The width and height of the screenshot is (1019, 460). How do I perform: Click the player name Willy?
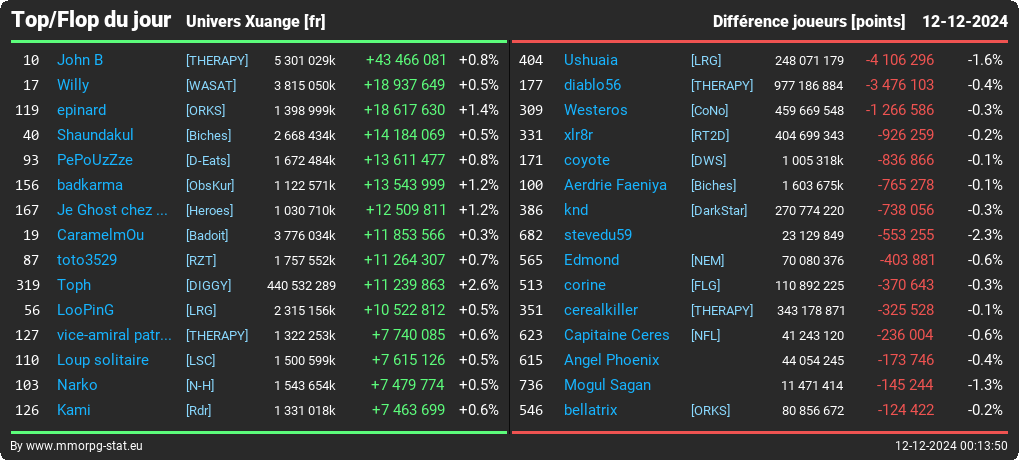click(x=73, y=85)
